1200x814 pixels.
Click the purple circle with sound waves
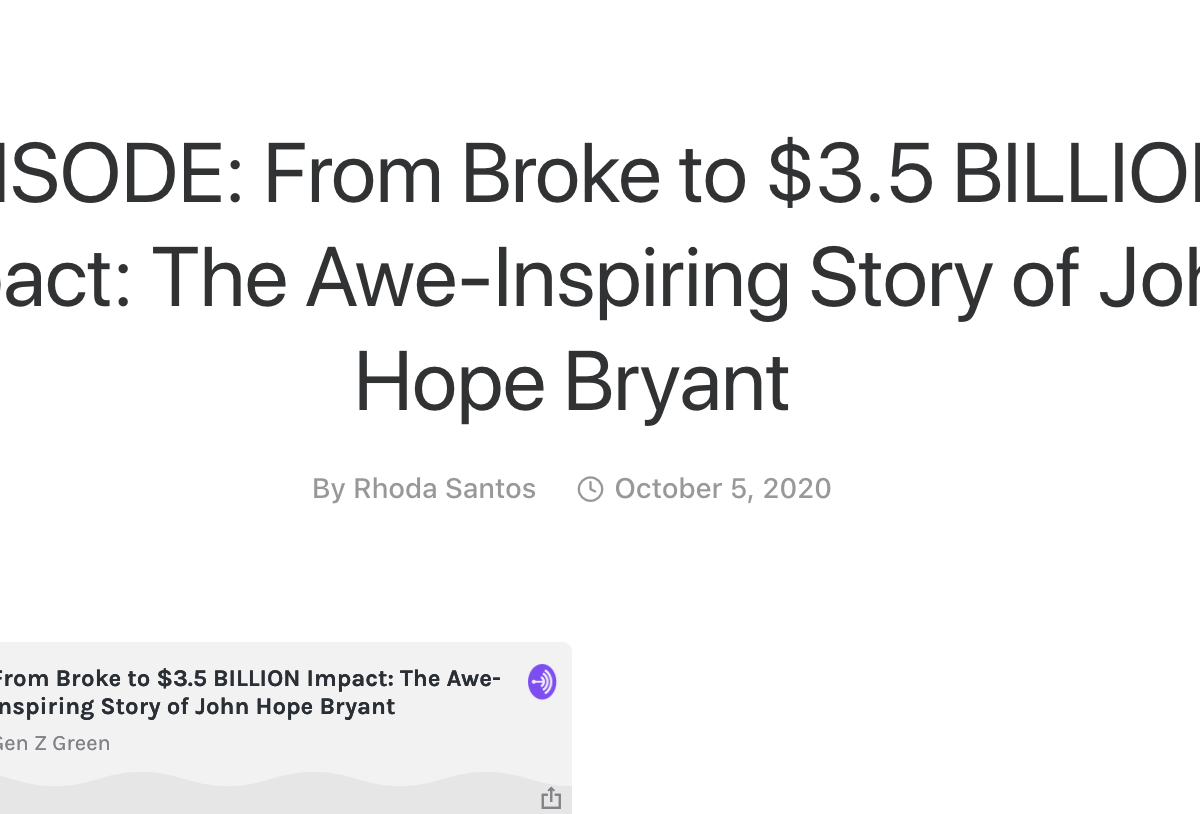[541, 681]
